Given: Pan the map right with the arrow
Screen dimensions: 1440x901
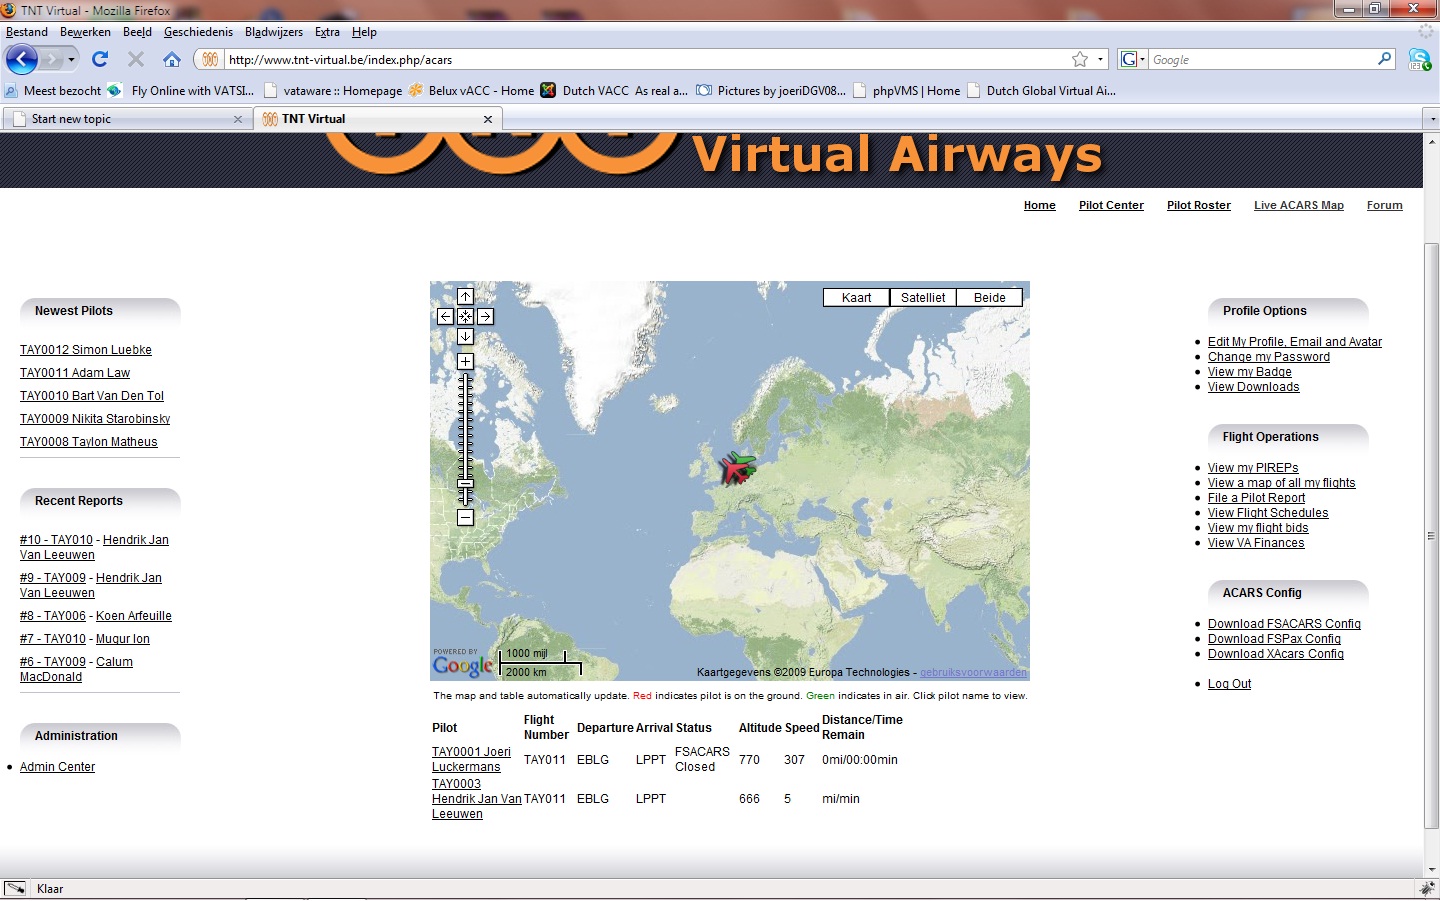Looking at the screenshot, I should click(485, 316).
